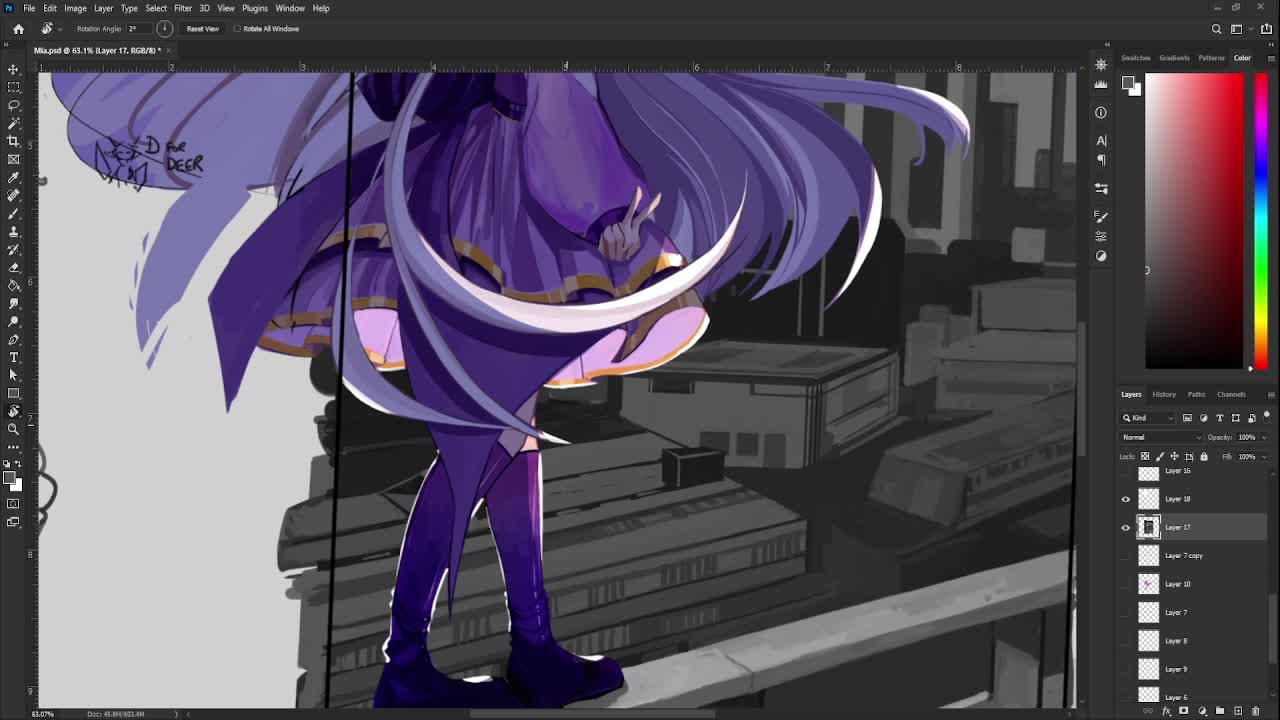Click the Create new group folder icon
Image resolution: width=1280 pixels, height=720 pixels.
click(1220, 711)
